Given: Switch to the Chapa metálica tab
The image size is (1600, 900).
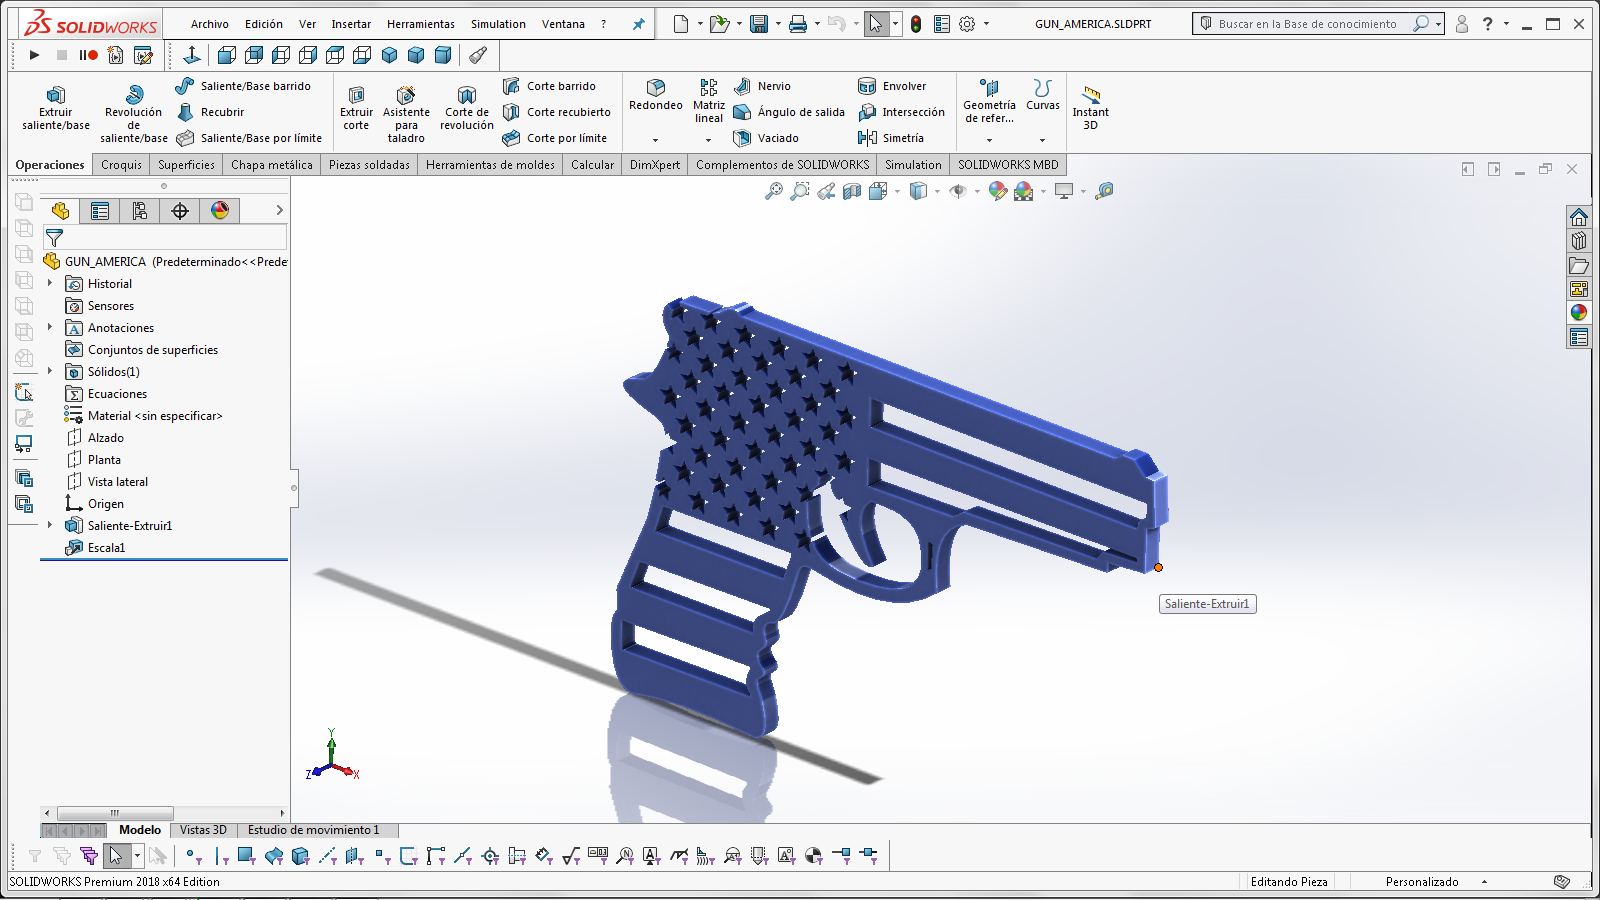Looking at the screenshot, I should (271, 164).
